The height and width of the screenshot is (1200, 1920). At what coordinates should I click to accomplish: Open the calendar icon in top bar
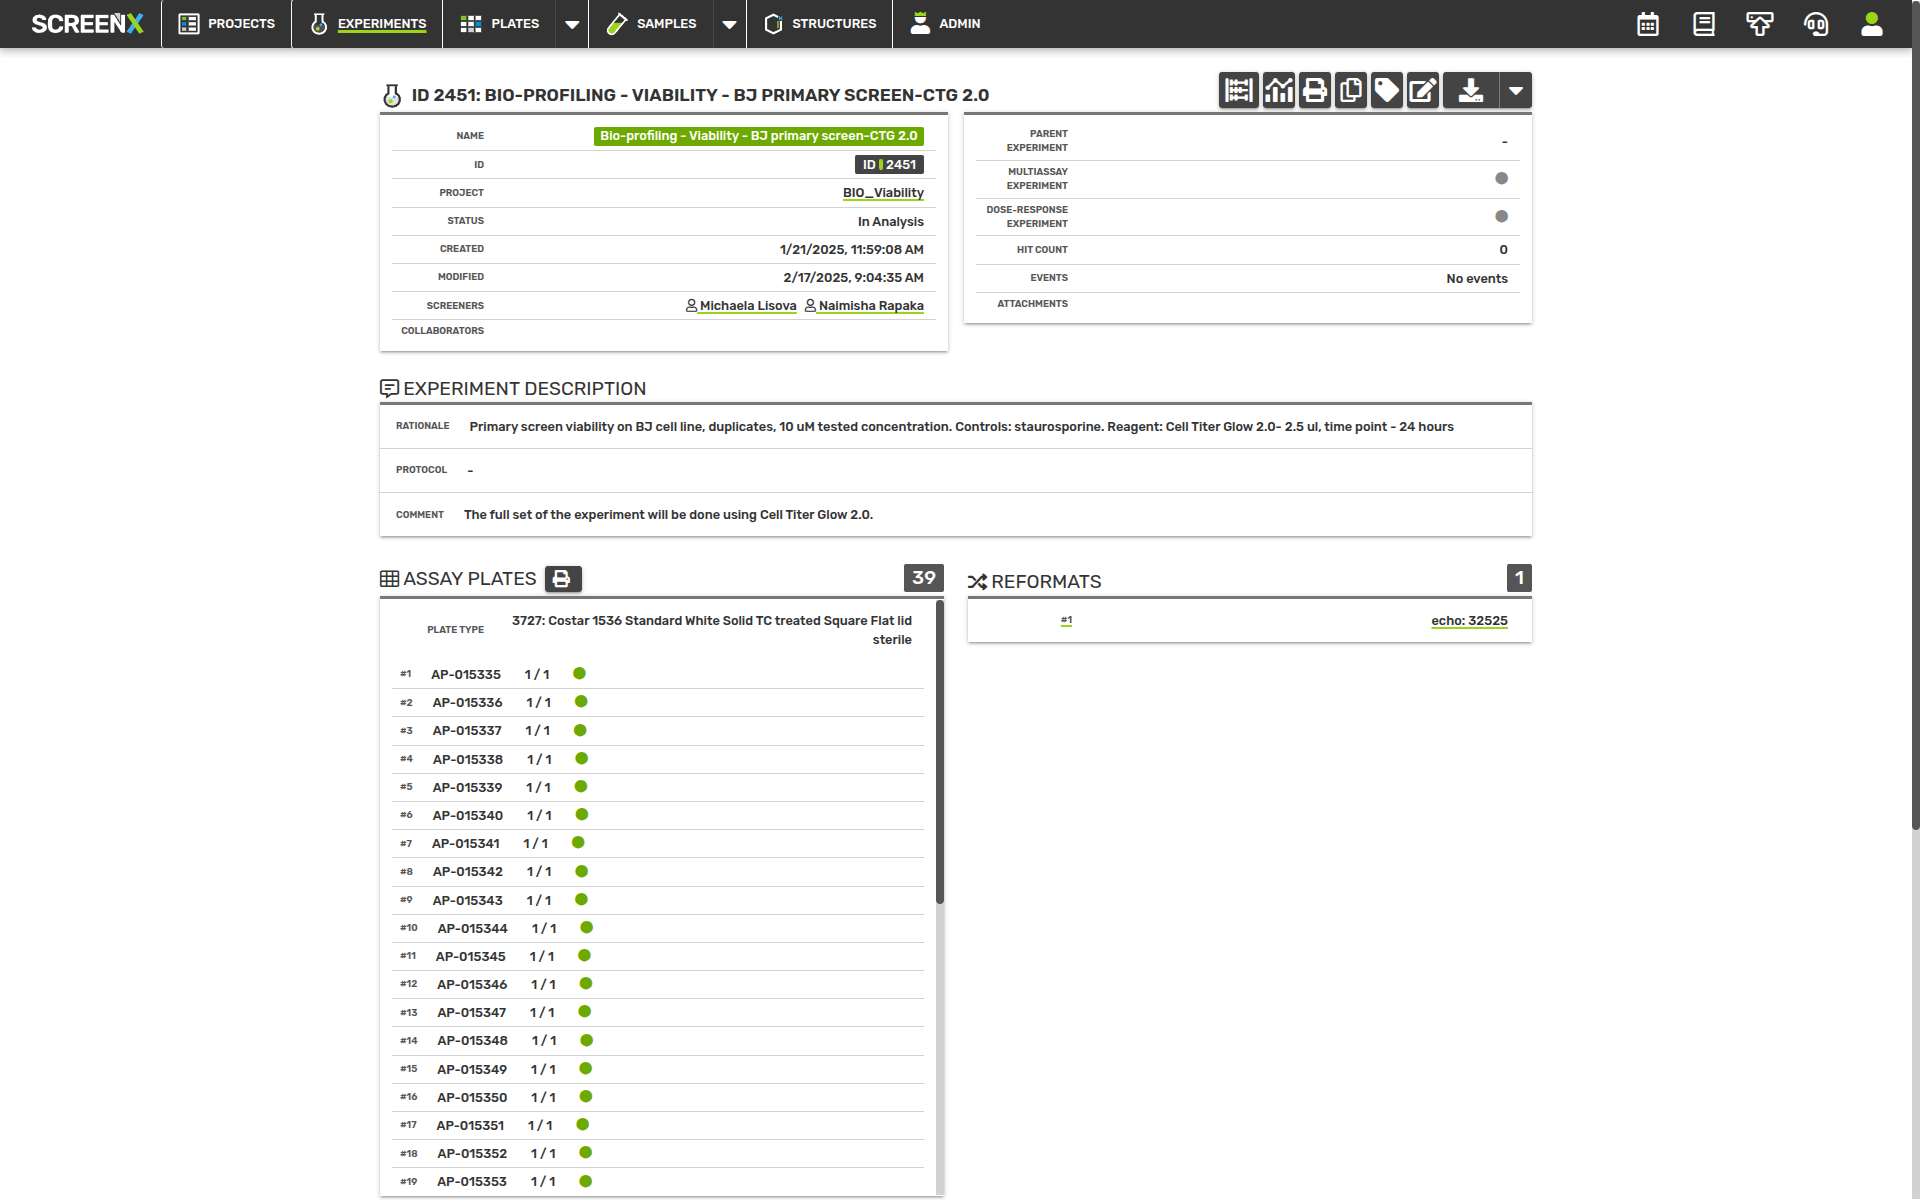[x=1648, y=24]
